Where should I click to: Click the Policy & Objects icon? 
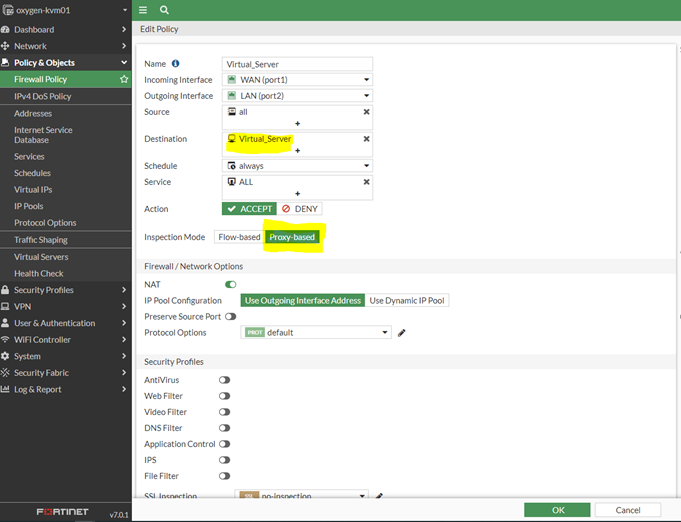point(5,63)
